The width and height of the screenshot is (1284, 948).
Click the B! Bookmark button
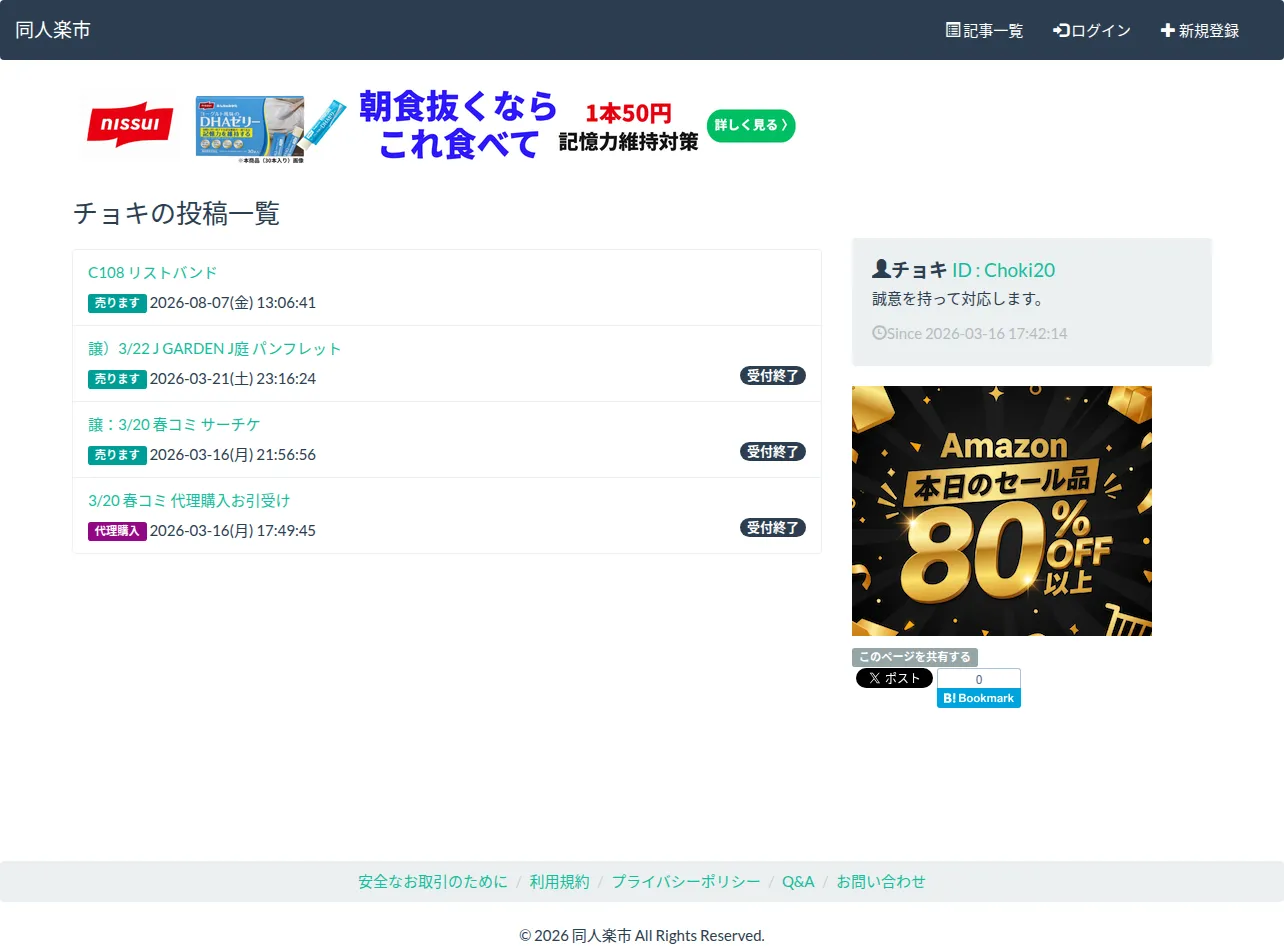tap(979, 698)
